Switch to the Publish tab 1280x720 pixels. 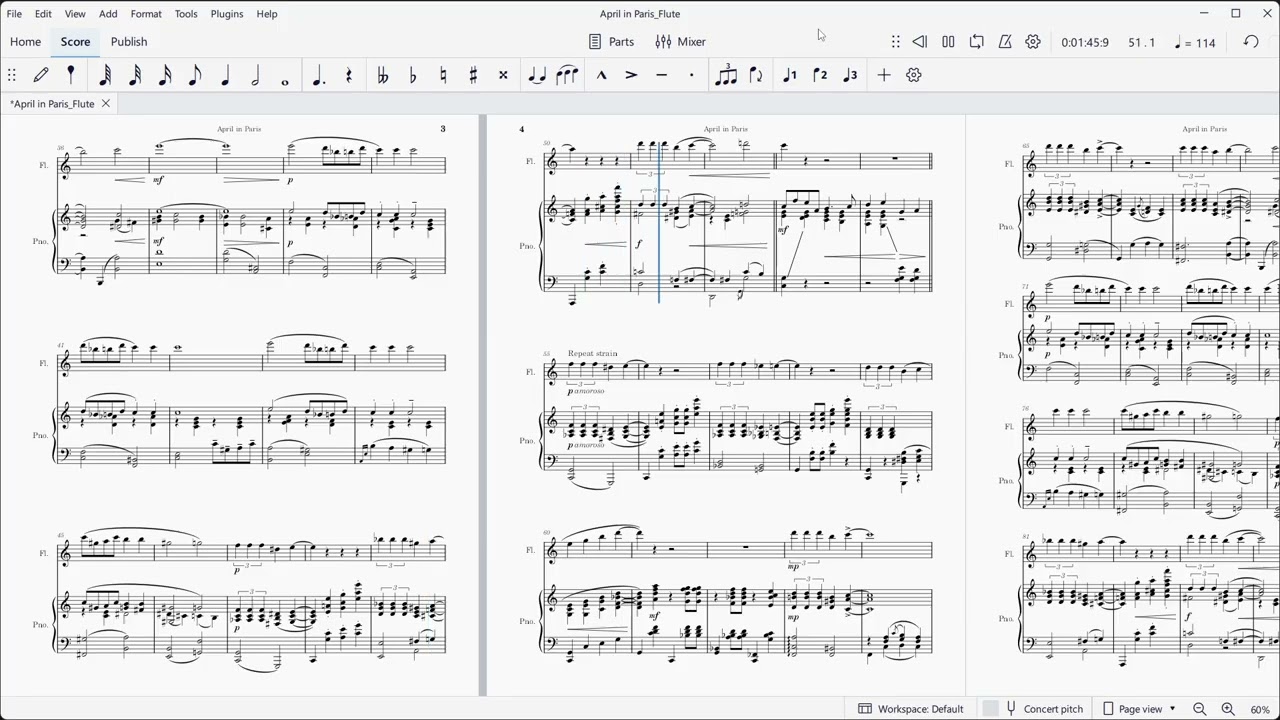coord(129,42)
